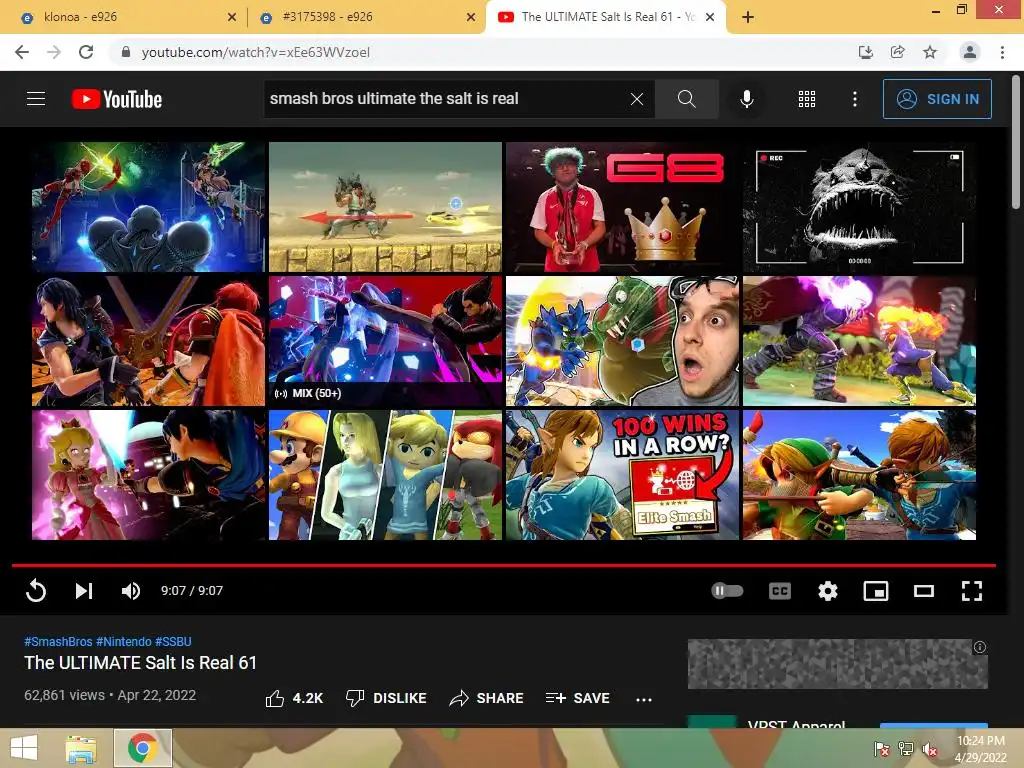
Task: Open the King K. Rool surprised face video
Action: tap(622, 341)
